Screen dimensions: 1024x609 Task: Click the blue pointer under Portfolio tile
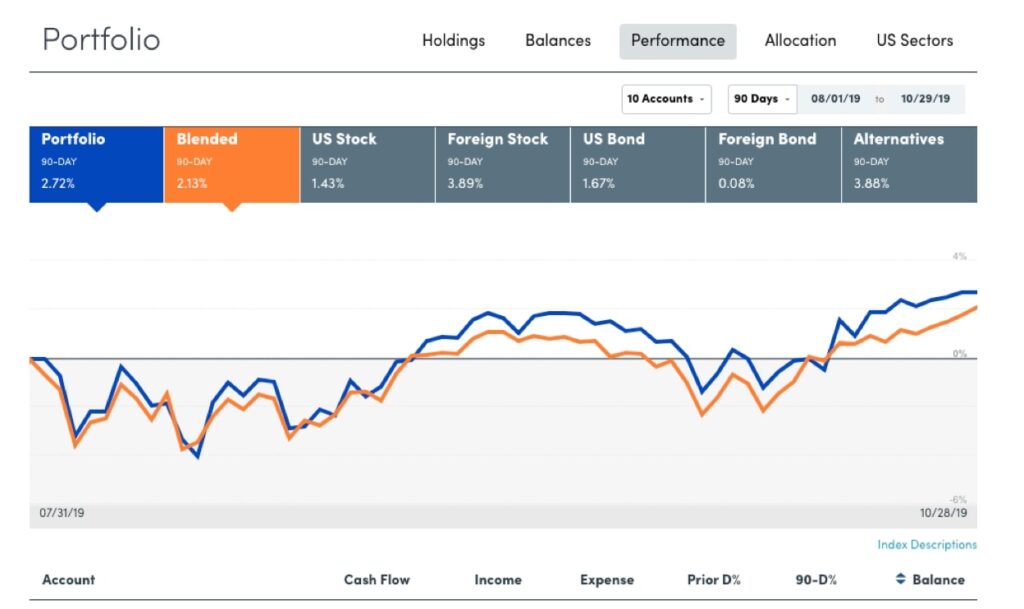click(x=97, y=207)
